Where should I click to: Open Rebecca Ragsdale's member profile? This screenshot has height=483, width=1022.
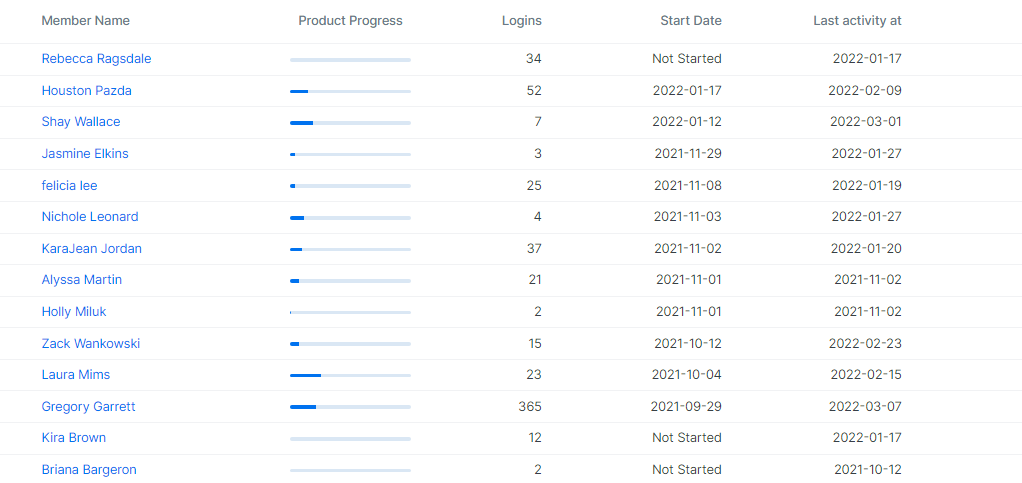click(96, 59)
